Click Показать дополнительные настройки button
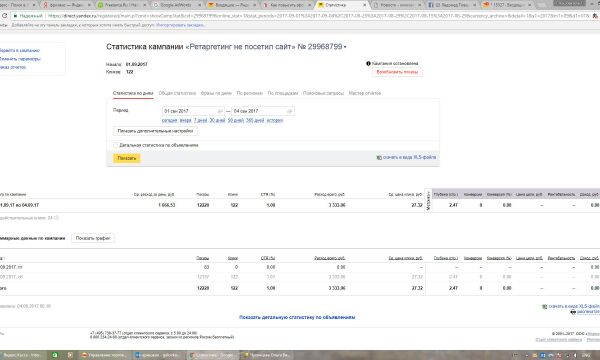The width and height of the screenshot is (600, 360). point(155,131)
